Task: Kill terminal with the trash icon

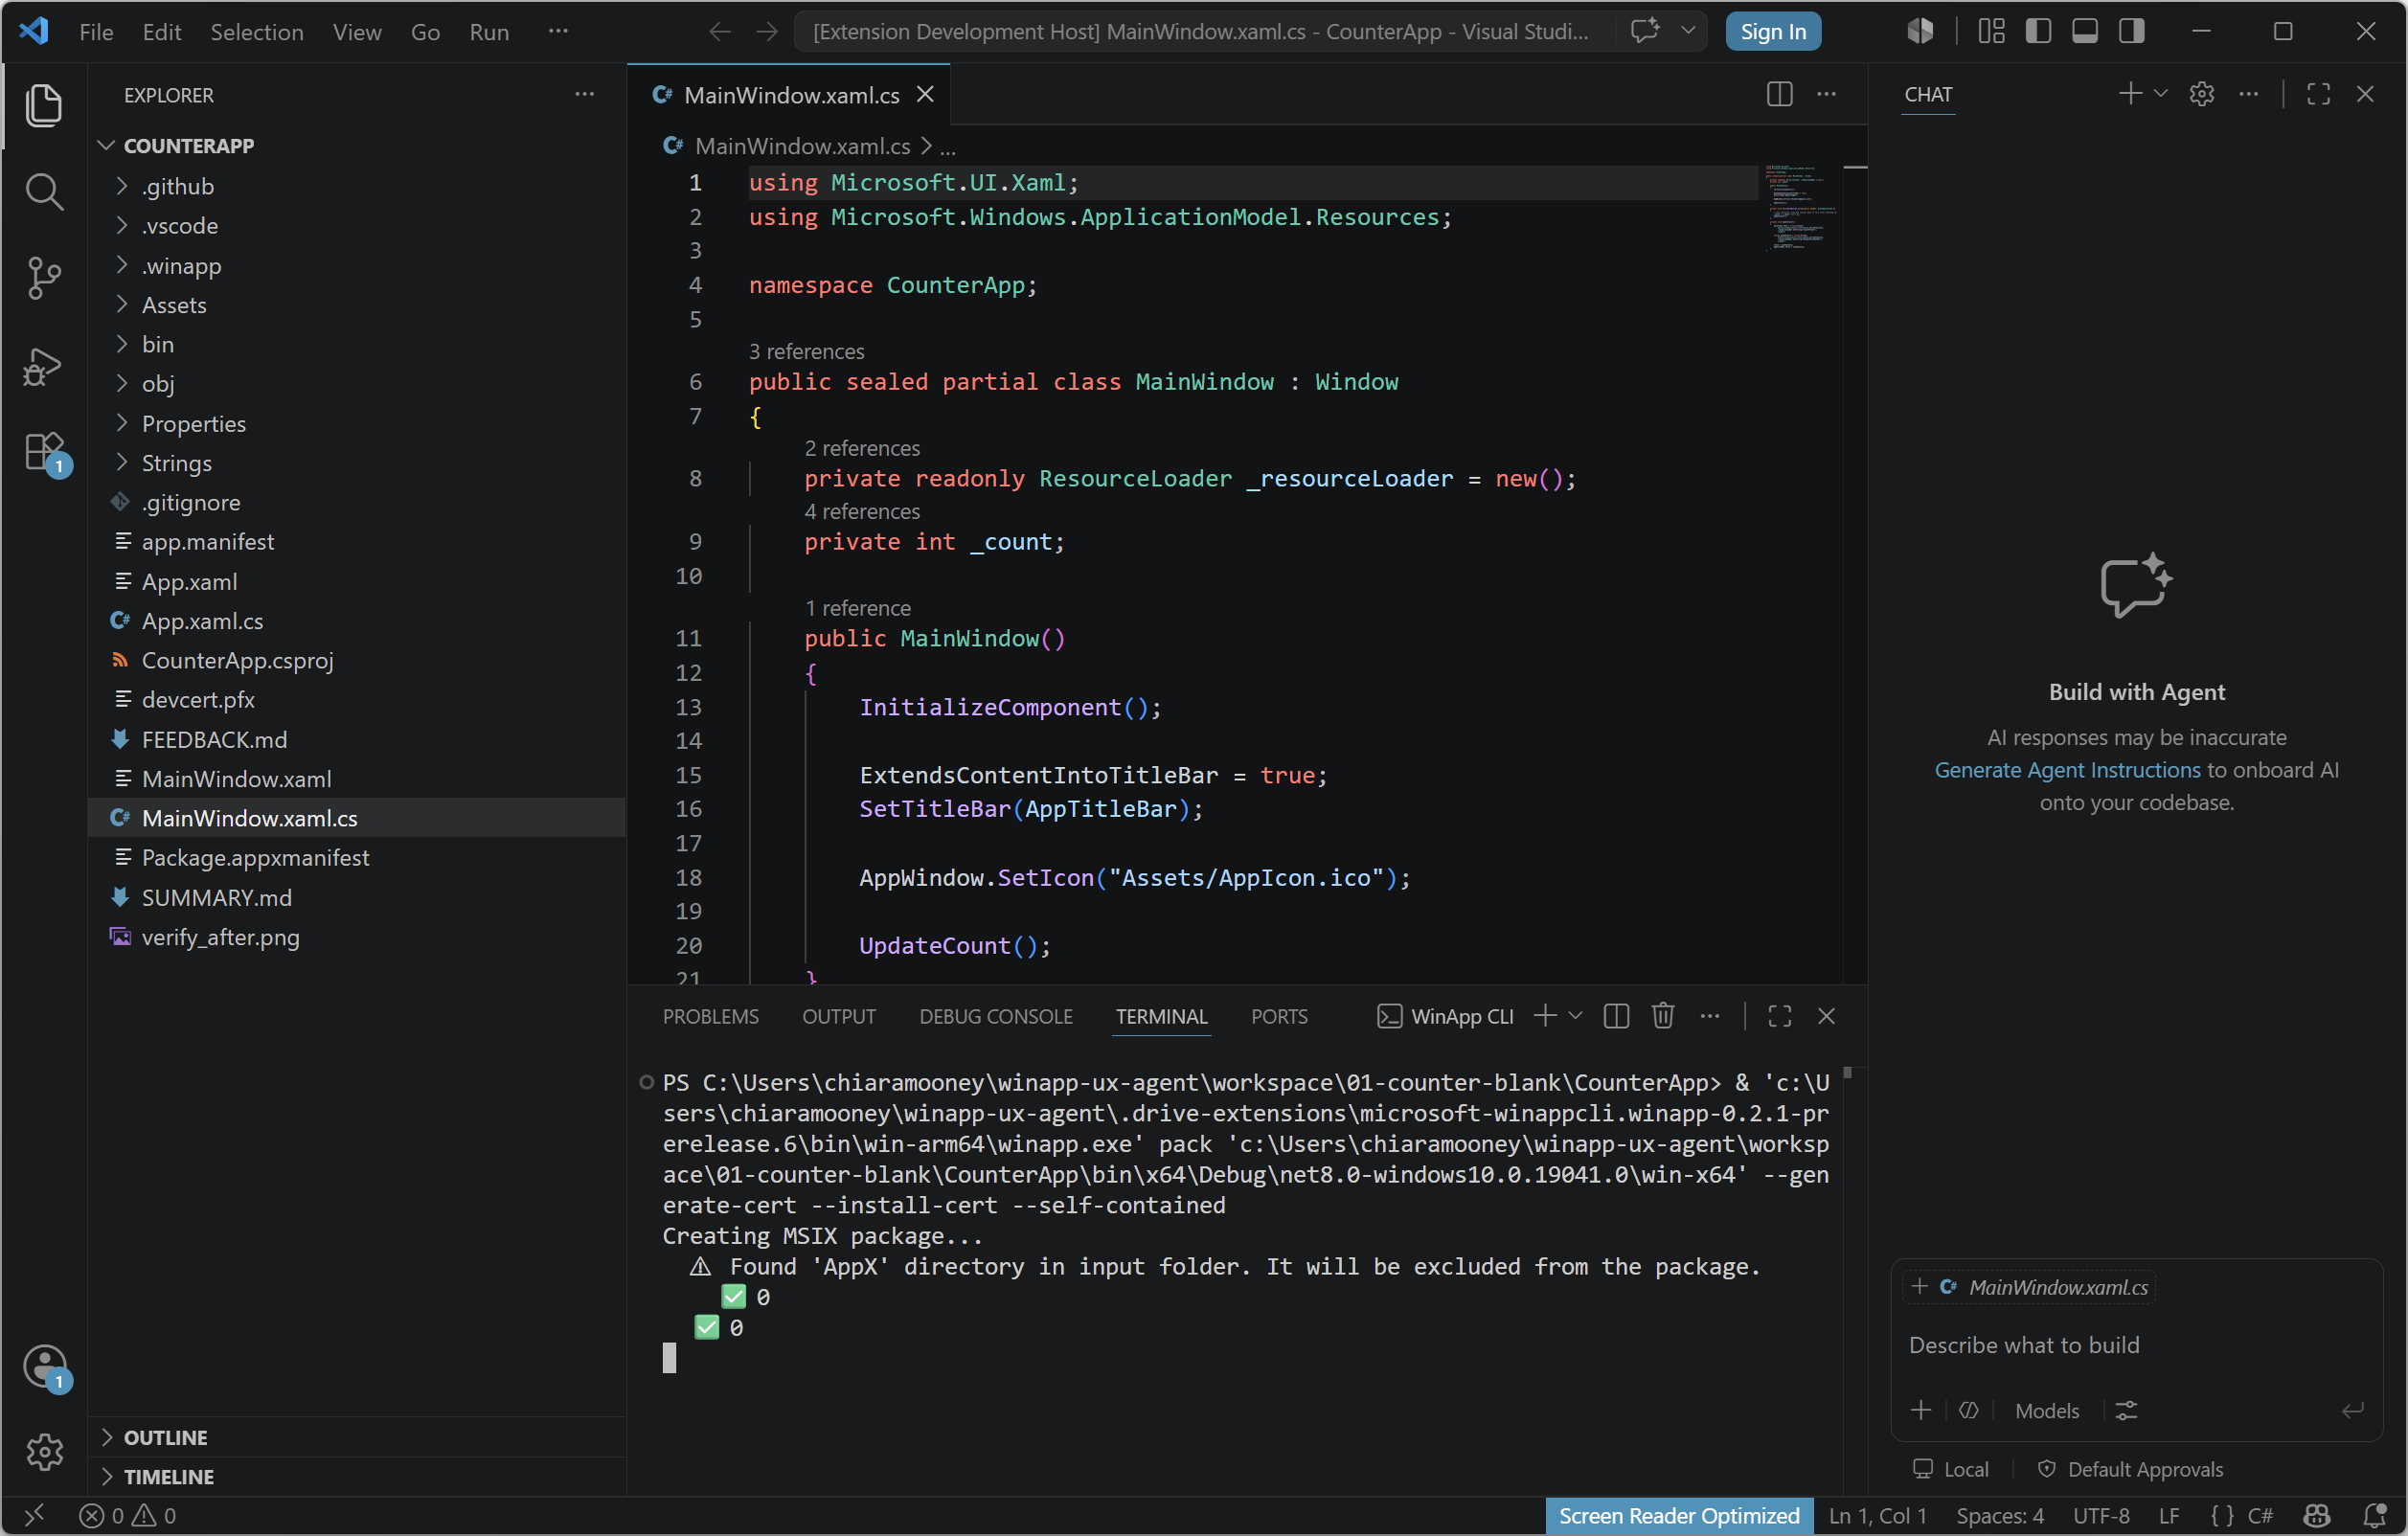Action: click(x=1662, y=1016)
